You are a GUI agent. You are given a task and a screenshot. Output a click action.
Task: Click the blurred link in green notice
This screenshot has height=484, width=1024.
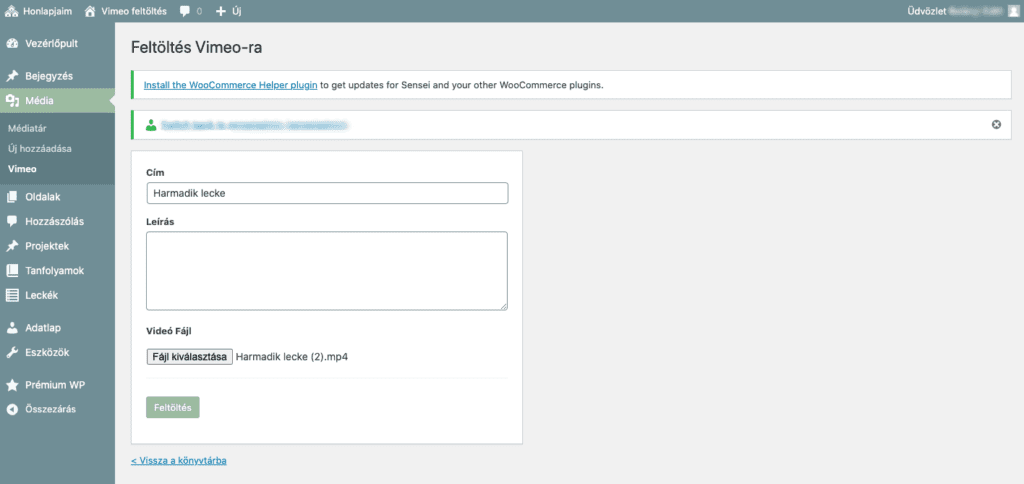[254, 125]
